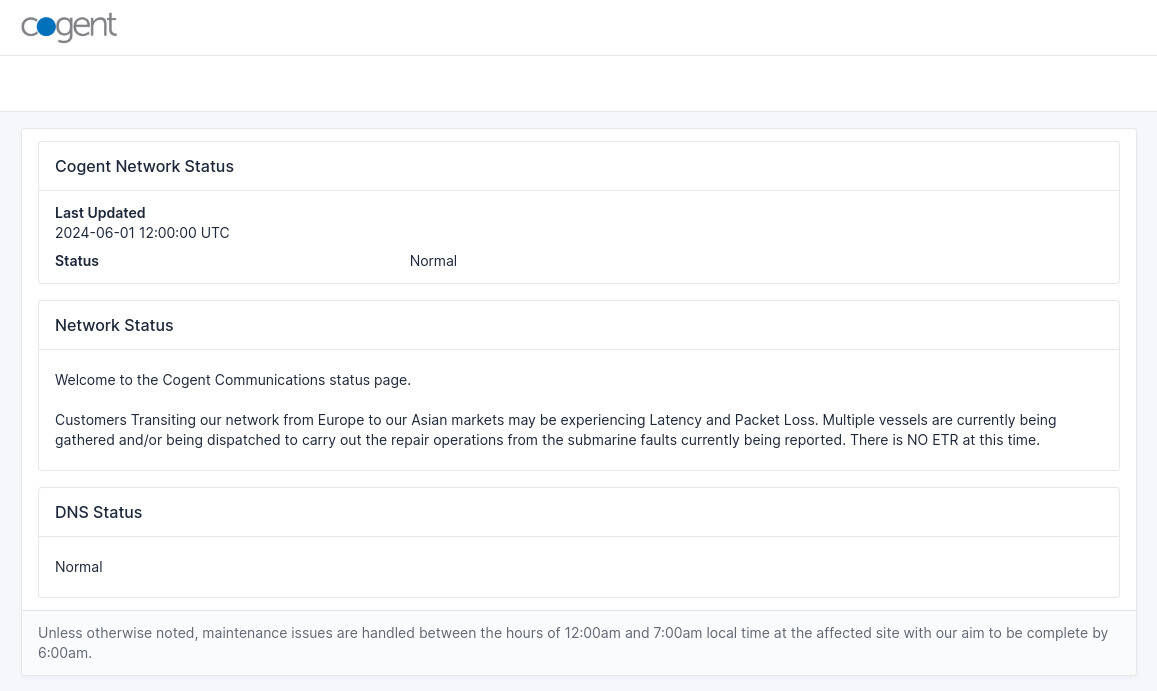Click the paragraph about Europe to Asian markets latency
This screenshot has width=1157, height=691.
[556, 430]
